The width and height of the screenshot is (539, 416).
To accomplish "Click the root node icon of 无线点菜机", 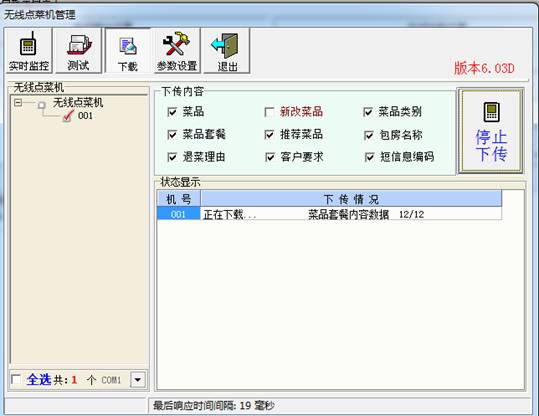I will tap(42, 105).
